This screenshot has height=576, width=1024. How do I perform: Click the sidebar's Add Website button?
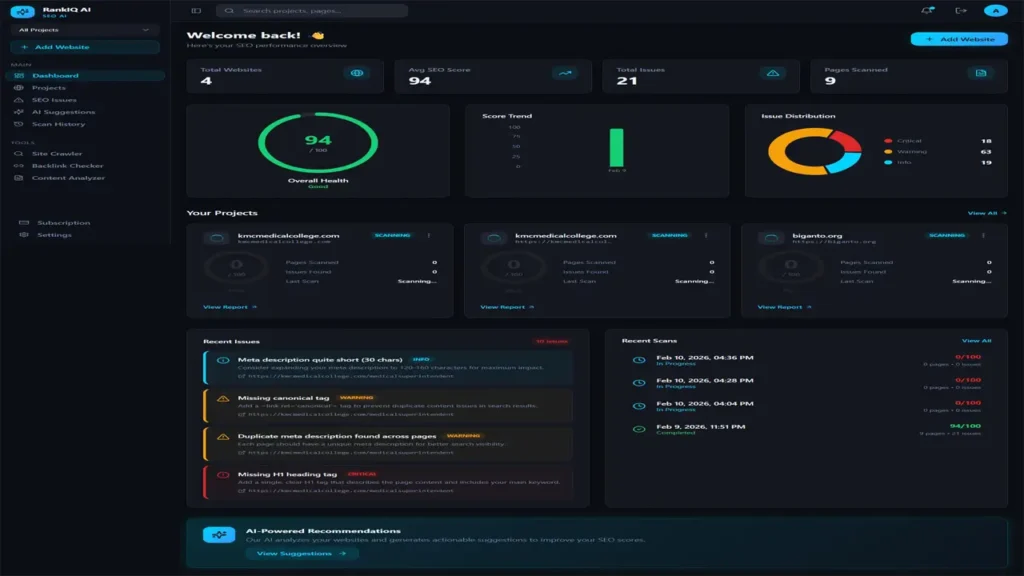coord(84,47)
